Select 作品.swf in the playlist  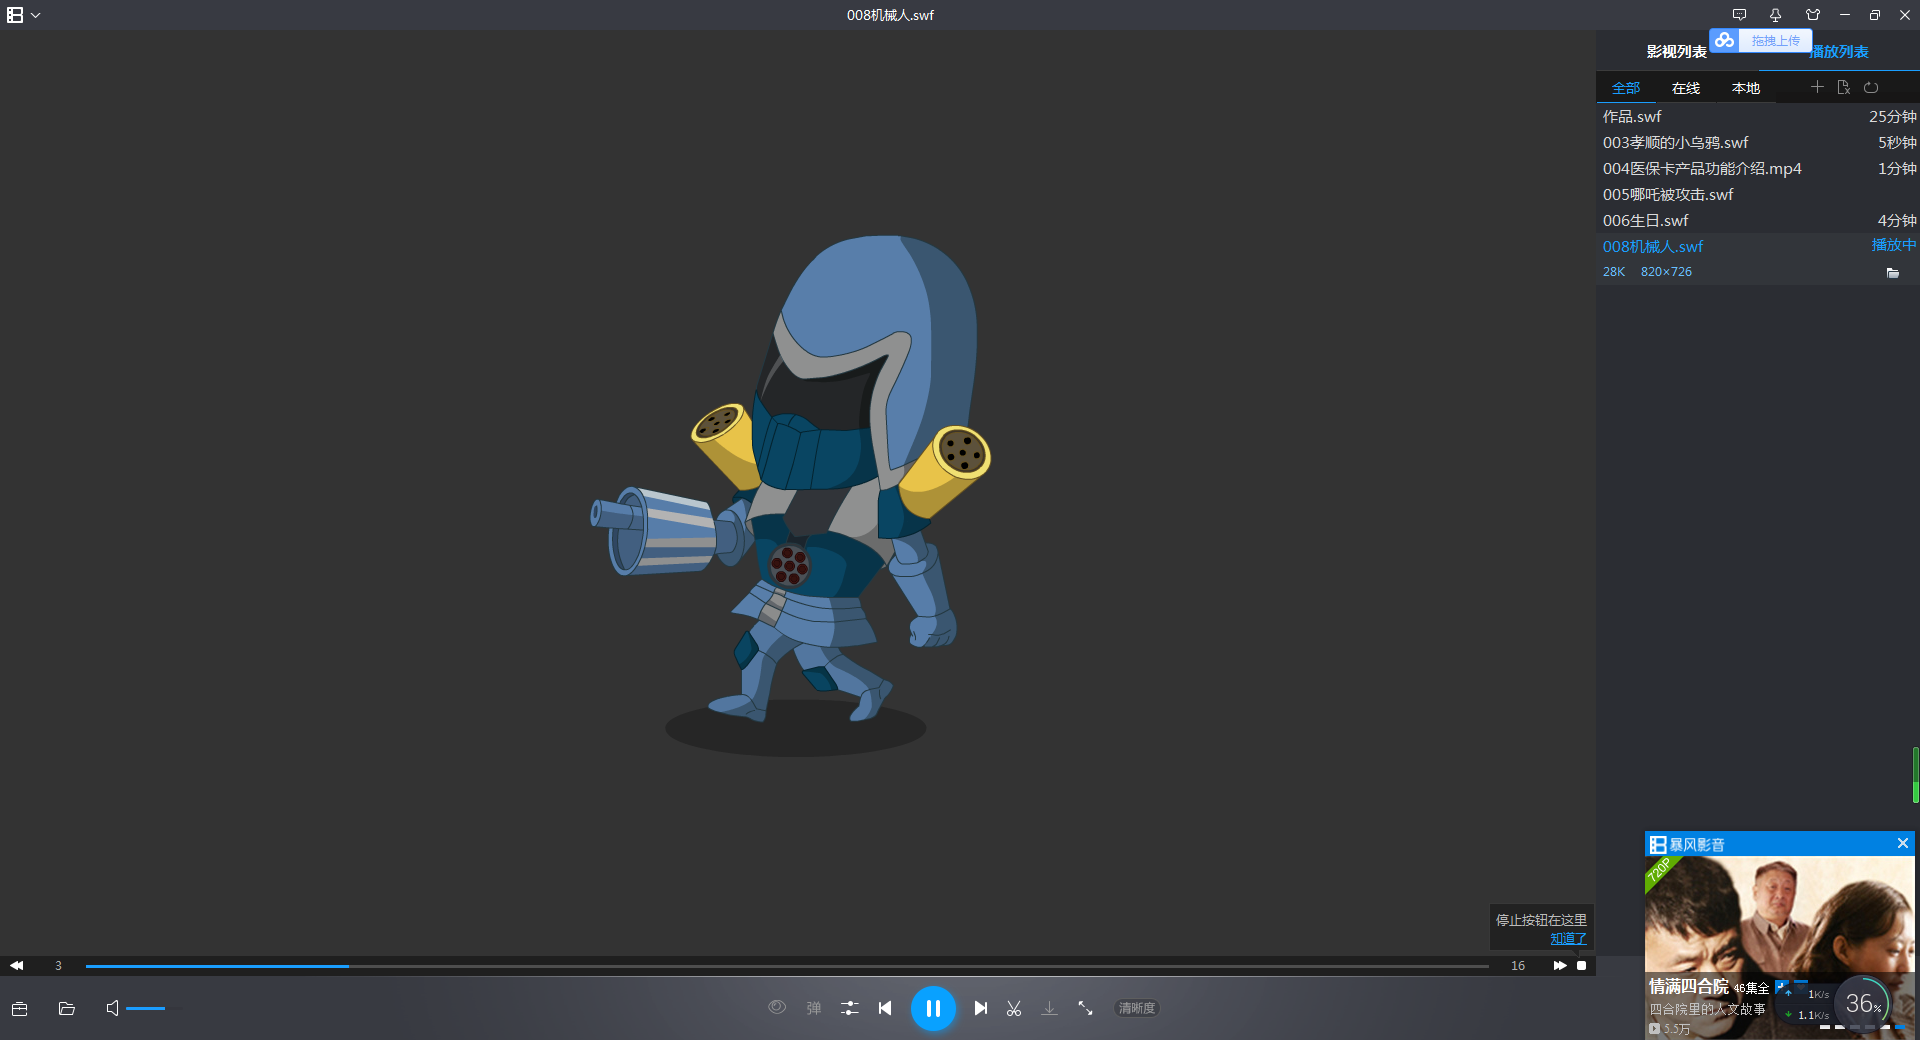1759,116
